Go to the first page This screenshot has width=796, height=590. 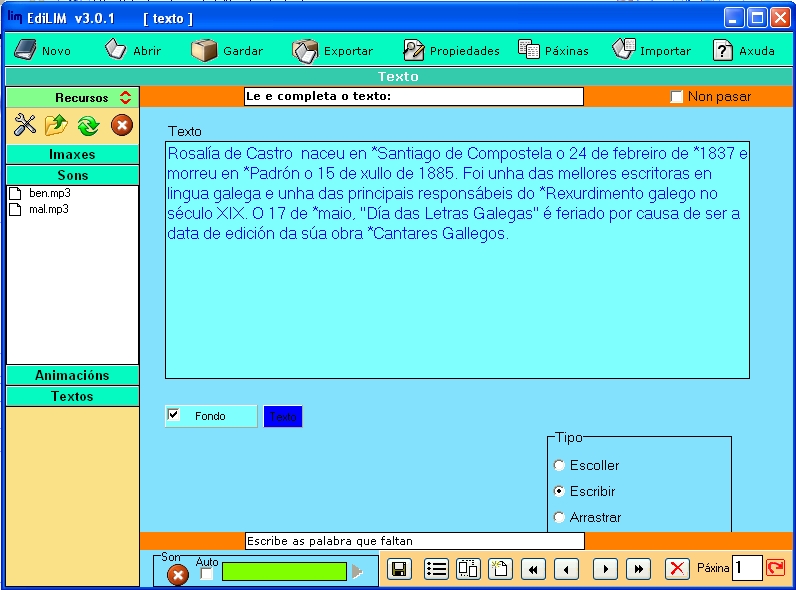coord(533,569)
